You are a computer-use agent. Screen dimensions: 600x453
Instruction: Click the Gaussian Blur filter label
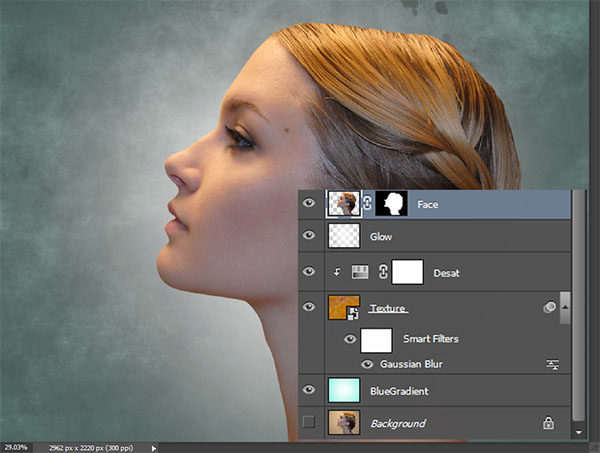(412, 365)
